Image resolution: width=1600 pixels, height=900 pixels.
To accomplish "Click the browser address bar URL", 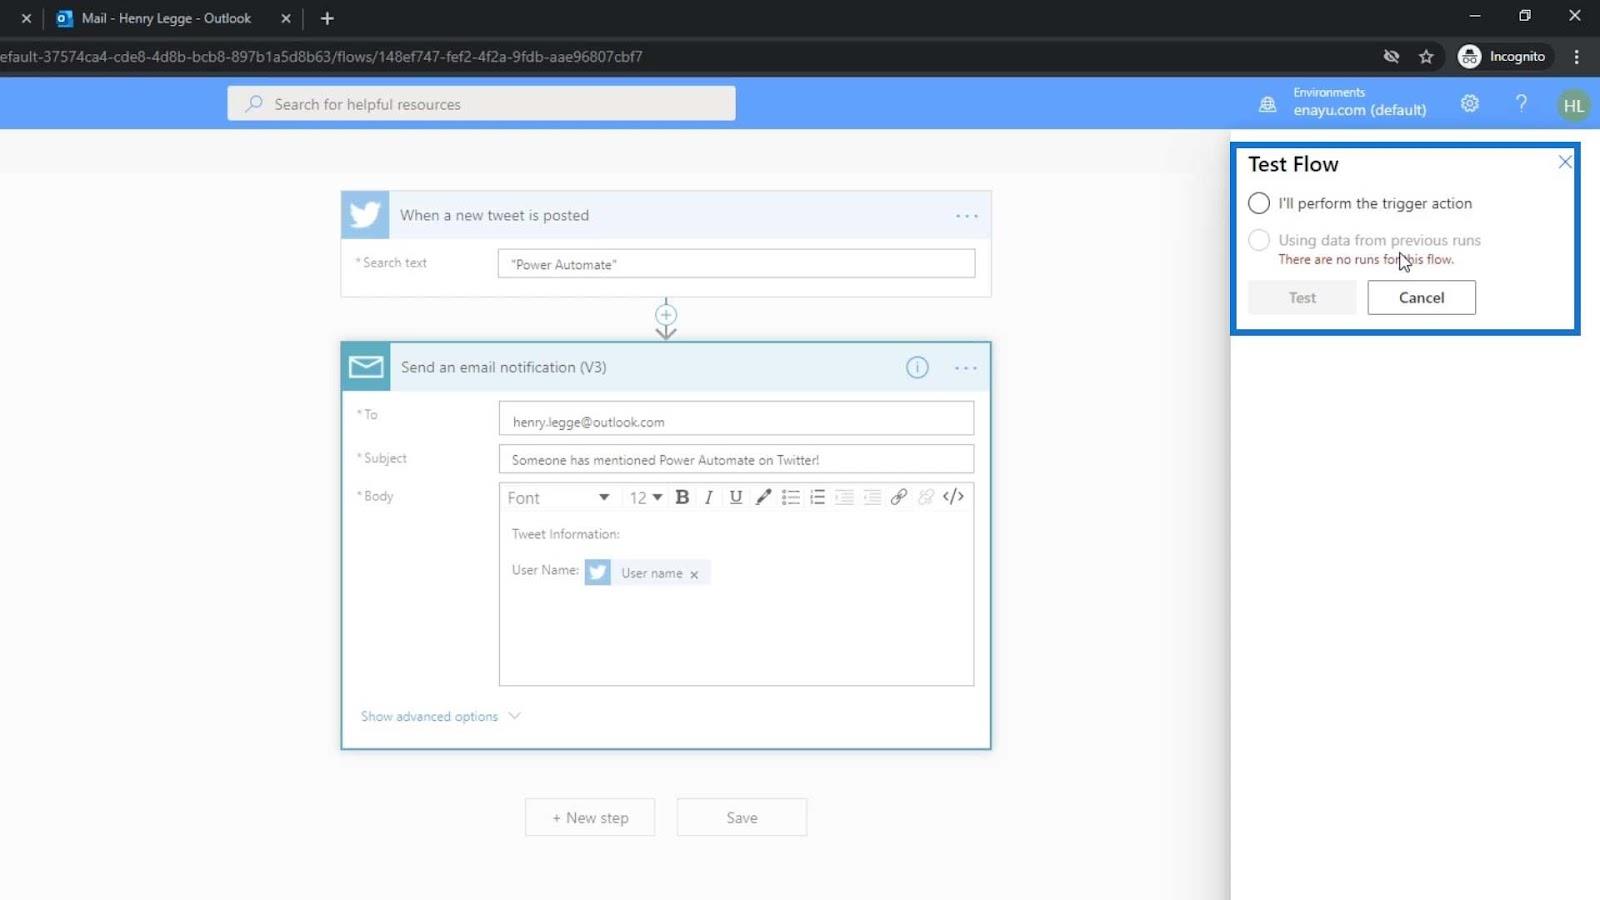I will (322, 57).
